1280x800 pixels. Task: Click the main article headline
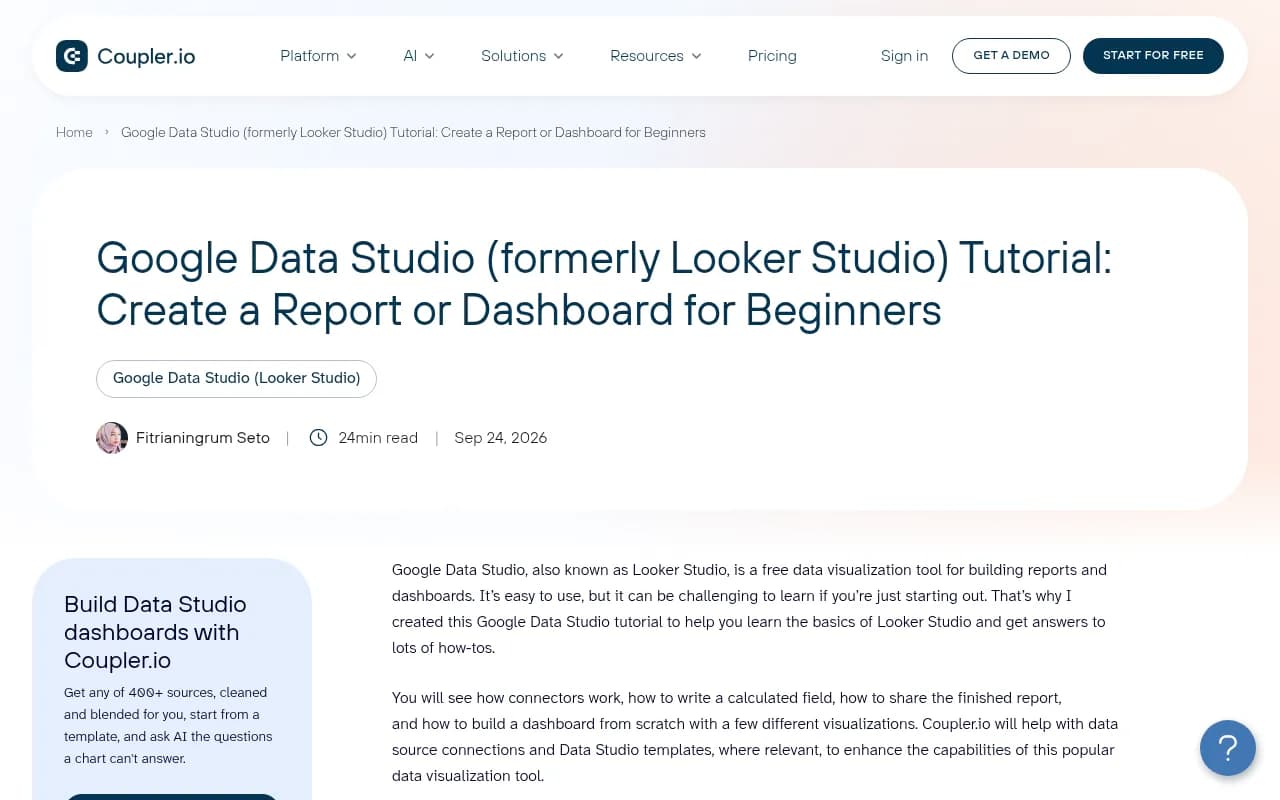[x=604, y=284]
